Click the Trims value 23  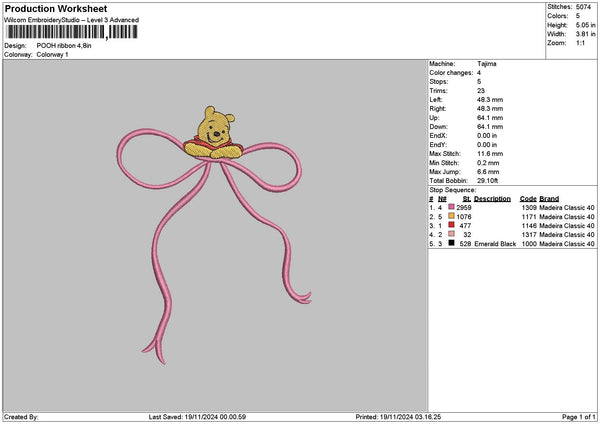click(x=481, y=91)
